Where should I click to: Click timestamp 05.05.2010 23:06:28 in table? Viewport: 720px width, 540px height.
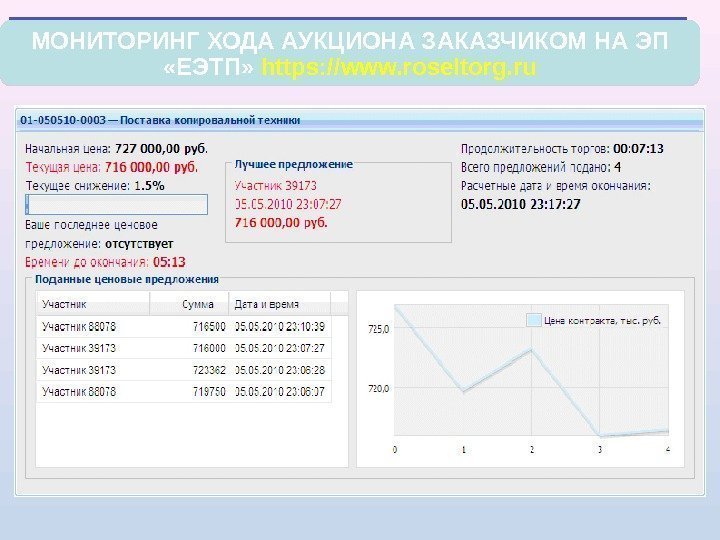click(x=280, y=370)
